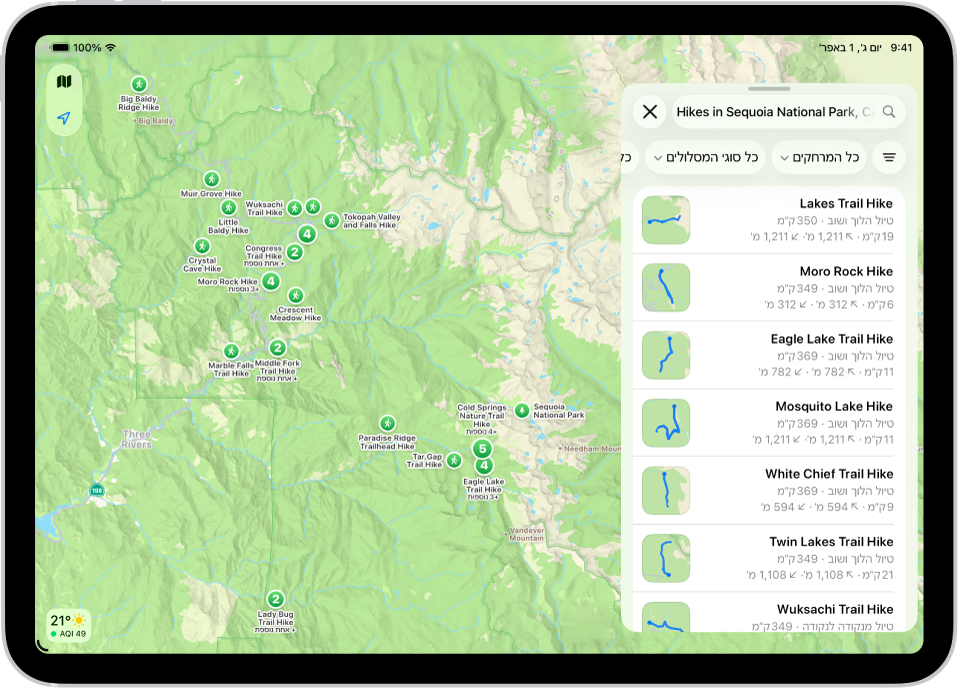Viewport: 960px width, 689px height.
Task: Select the Muir Grove Hike marker
Action: 212,179
